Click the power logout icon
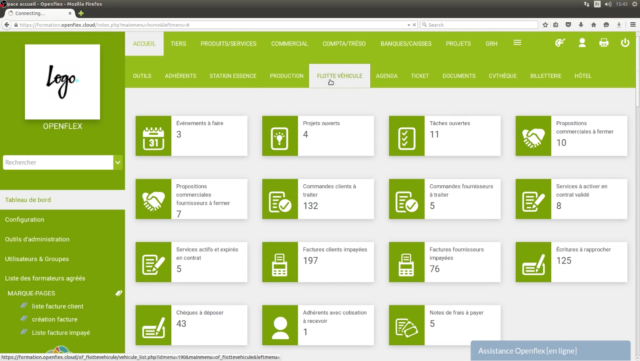This screenshot has height=361, width=640. (x=625, y=43)
